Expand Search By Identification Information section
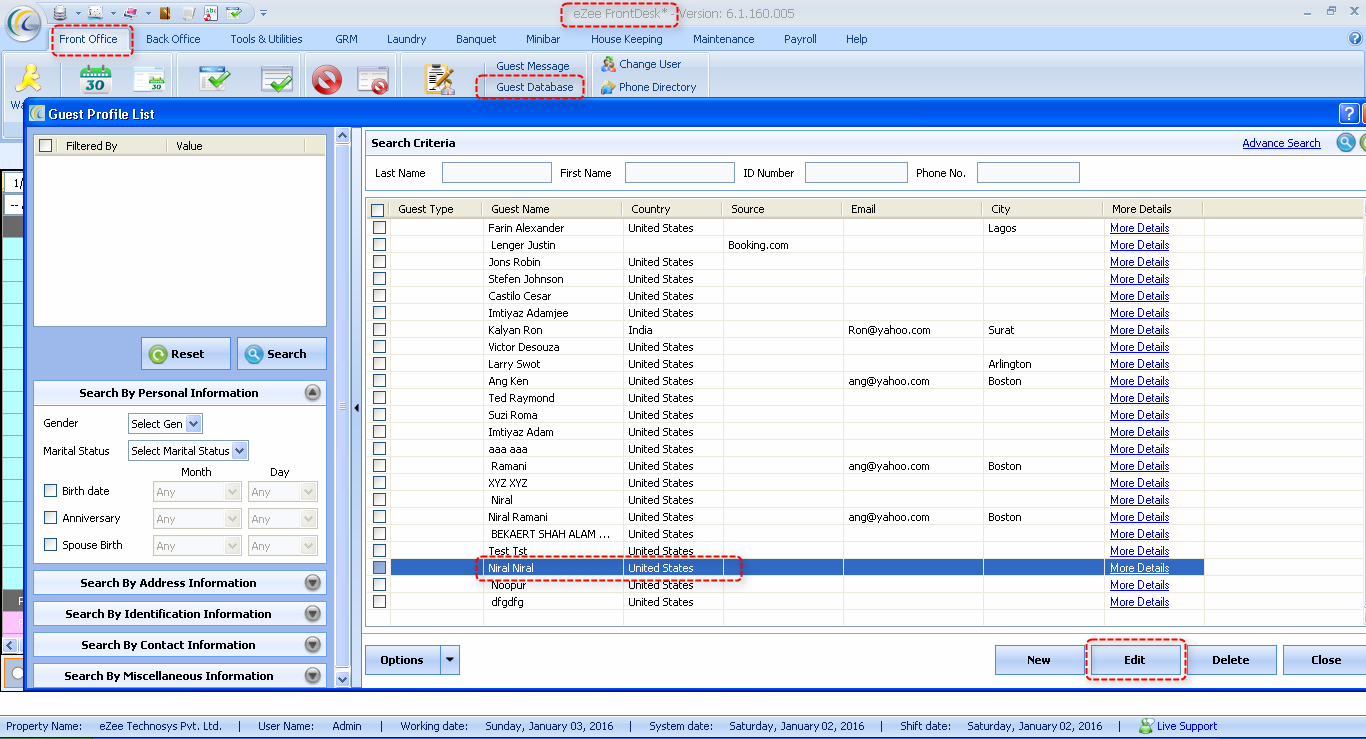 pos(312,614)
